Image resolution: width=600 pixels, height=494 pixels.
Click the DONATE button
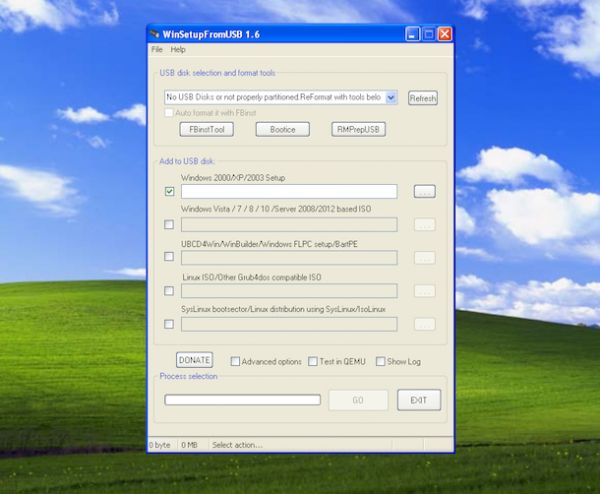click(194, 360)
